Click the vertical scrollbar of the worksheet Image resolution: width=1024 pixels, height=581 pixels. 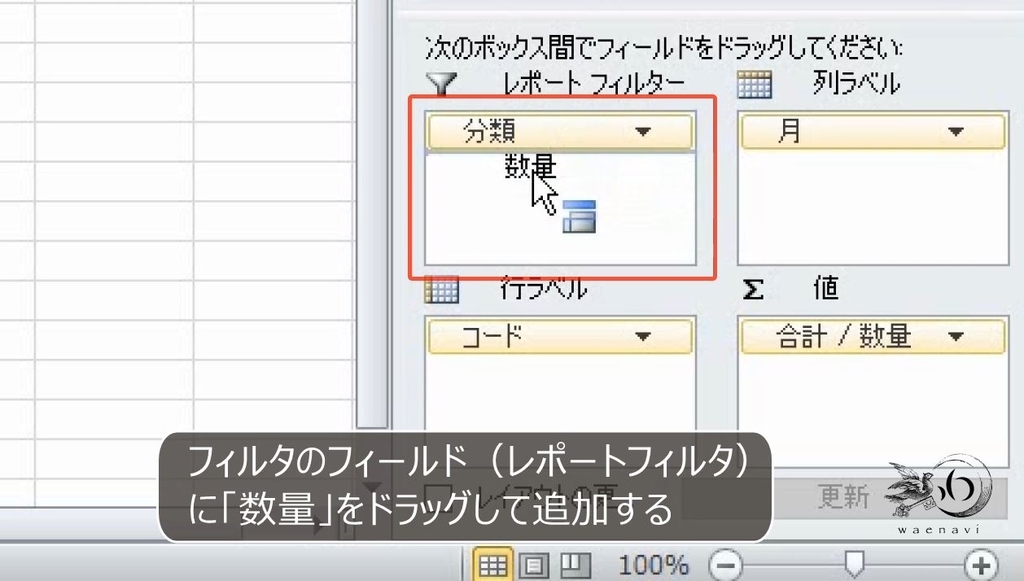click(372, 214)
